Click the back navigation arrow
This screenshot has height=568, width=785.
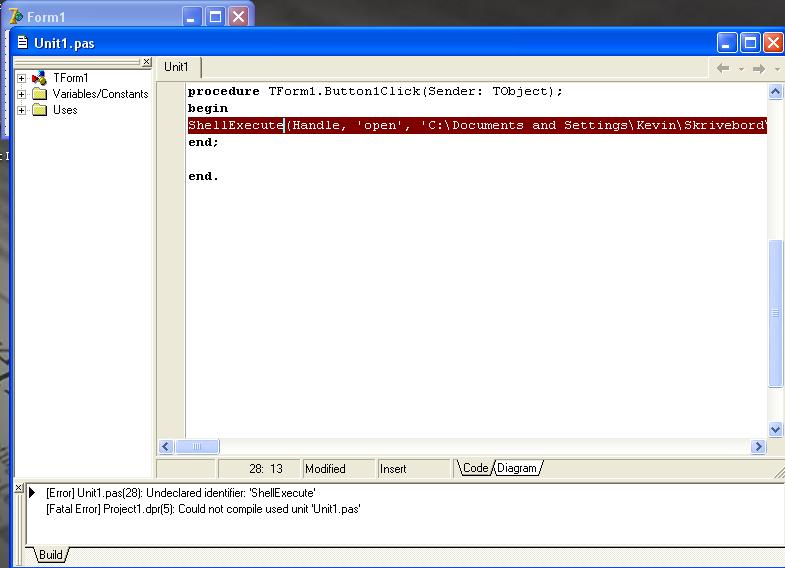(x=723, y=68)
